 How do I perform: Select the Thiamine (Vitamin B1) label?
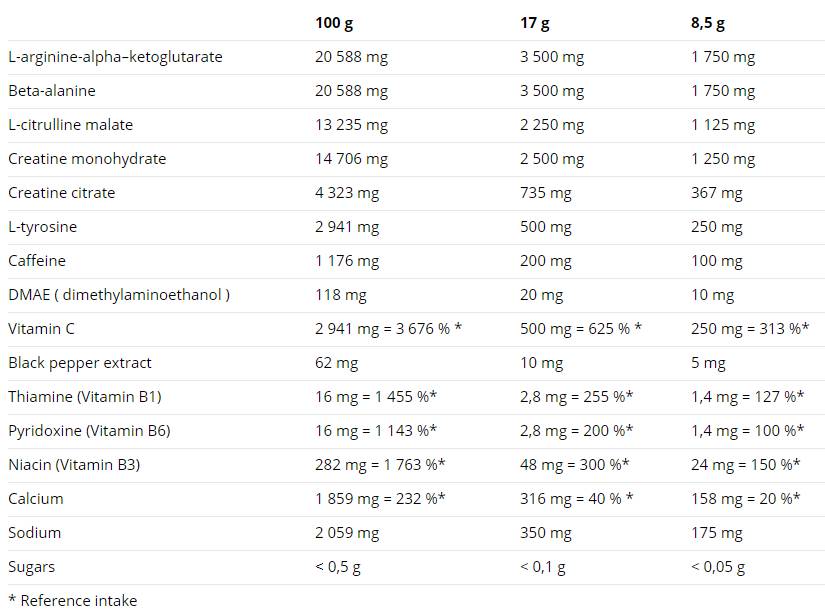(84, 397)
